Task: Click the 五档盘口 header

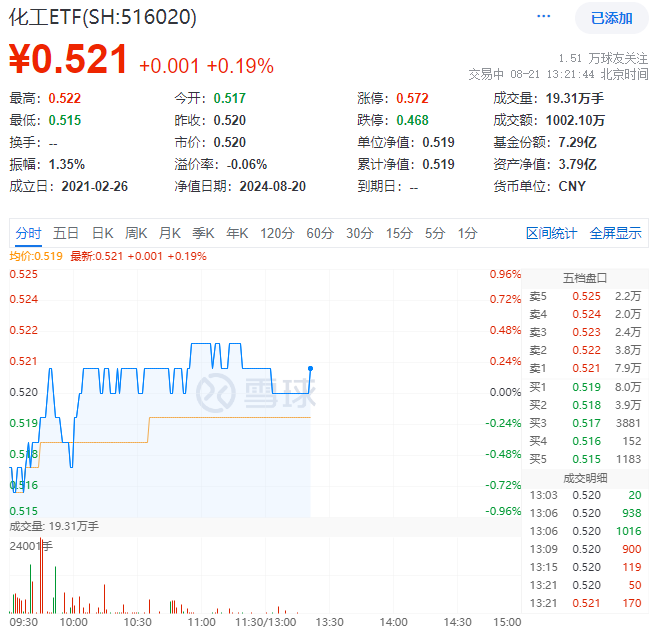Action: pos(584,278)
